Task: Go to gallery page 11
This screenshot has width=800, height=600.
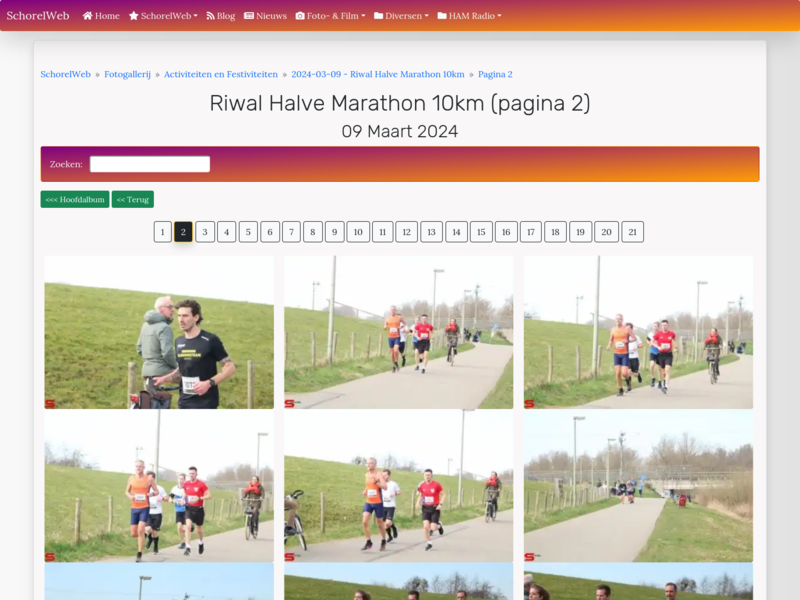Action: (383, 232)
